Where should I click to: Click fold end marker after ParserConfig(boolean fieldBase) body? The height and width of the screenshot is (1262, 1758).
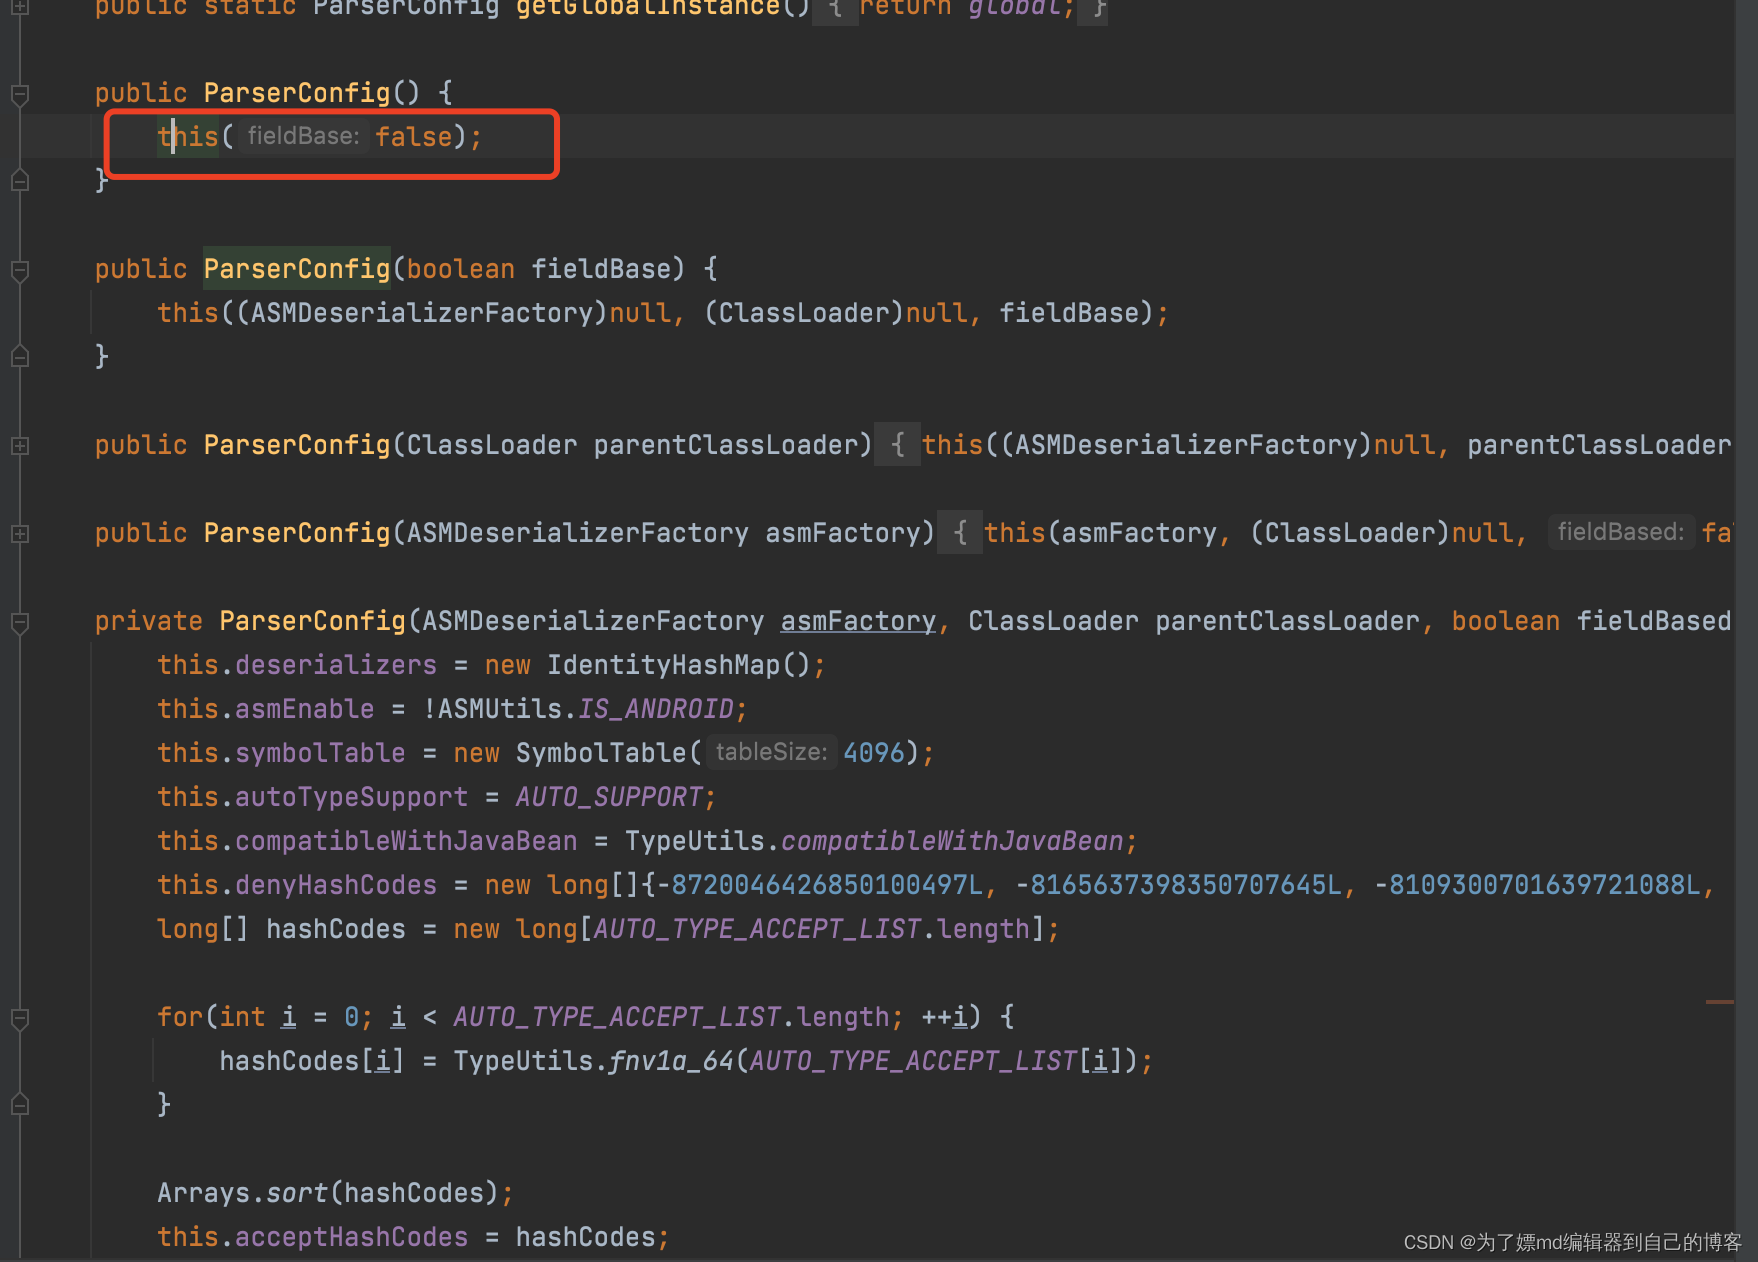[19, 357]
